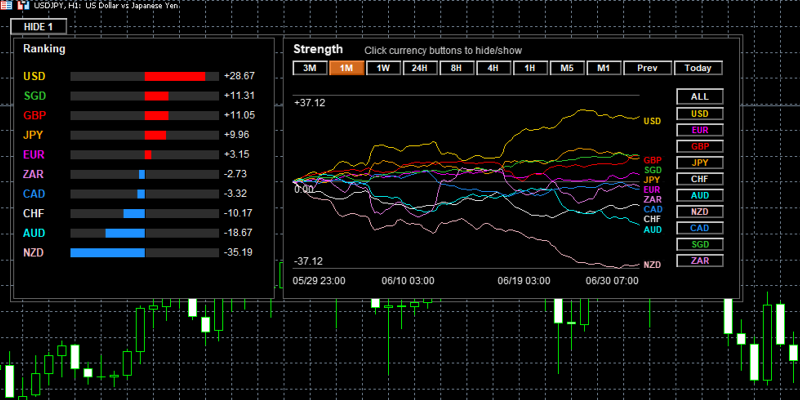The height and width of the screenshot is (400, 800).
Task: Toggle NZD currency line visibility button
Action: (x=699, y=212)
